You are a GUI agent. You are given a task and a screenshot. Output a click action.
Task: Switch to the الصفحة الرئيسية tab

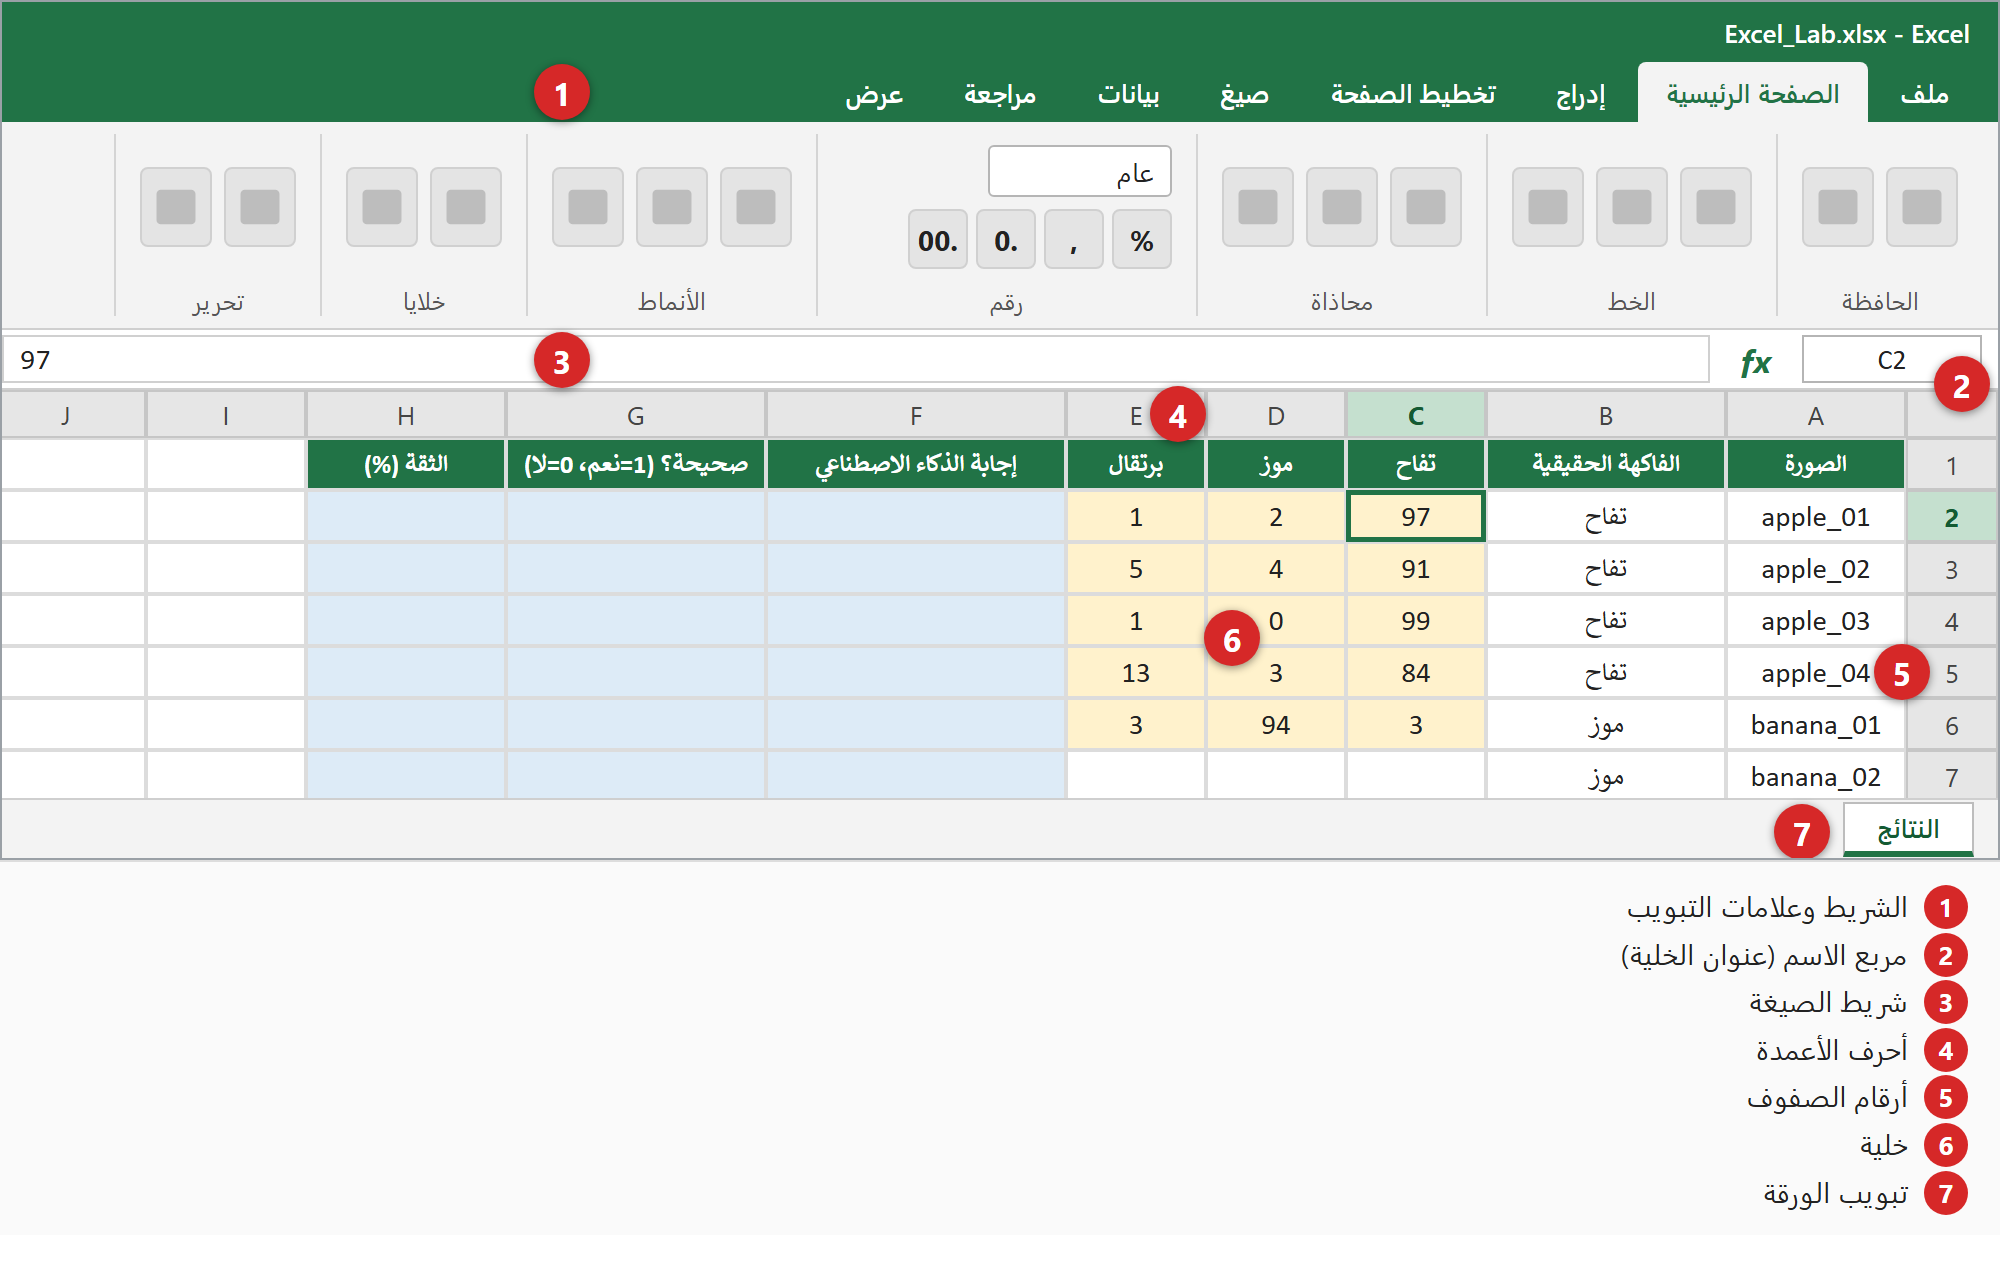(x=1753, y=94)
